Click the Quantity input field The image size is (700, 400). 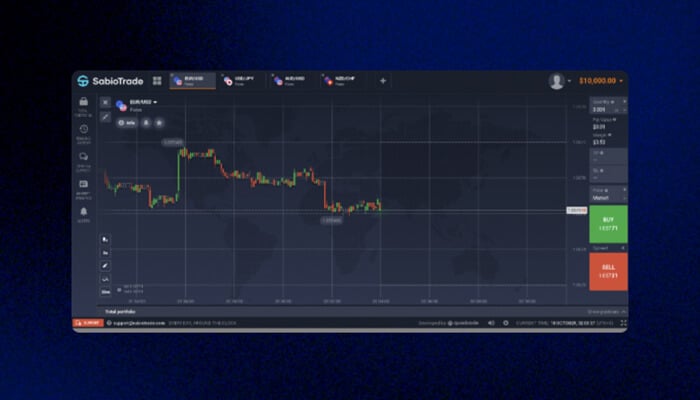608,106
